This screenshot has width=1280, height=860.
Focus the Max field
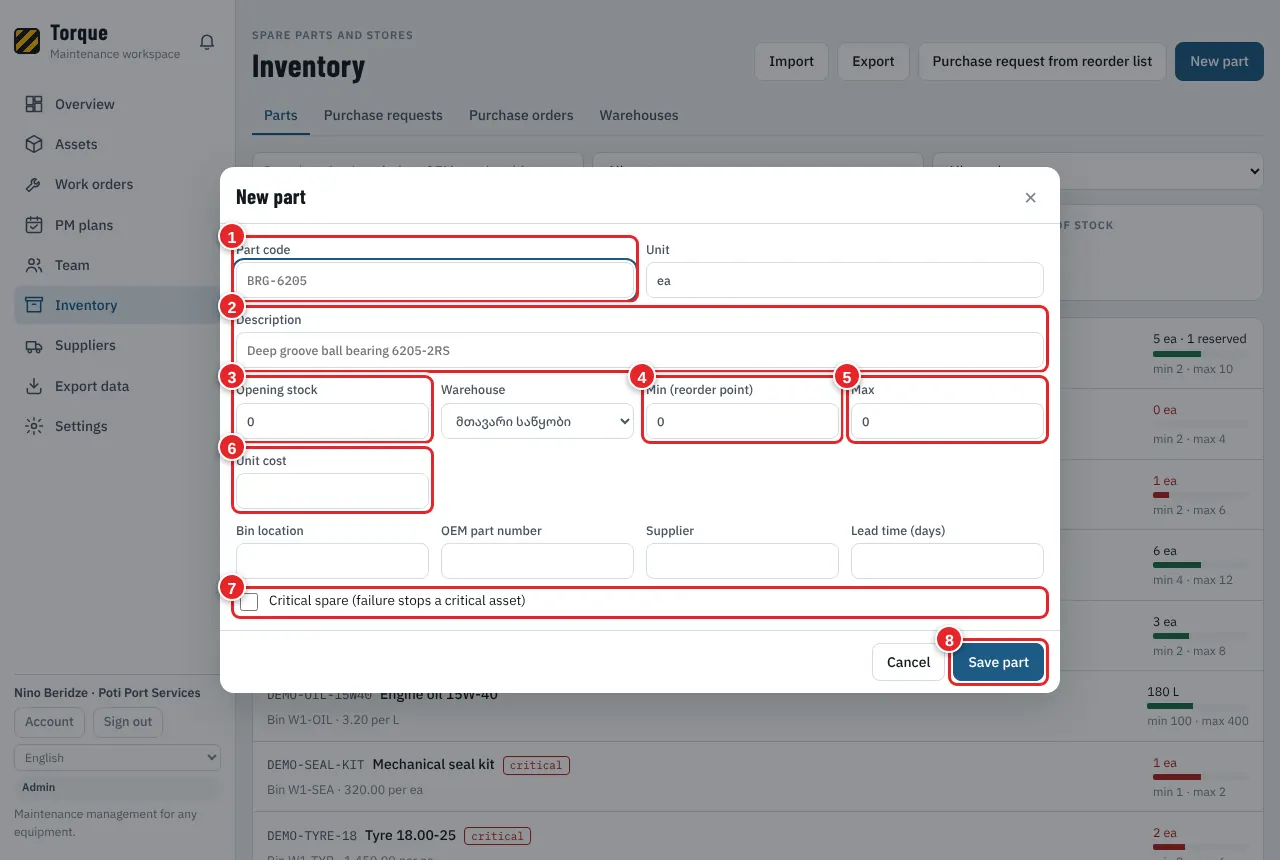947,421
